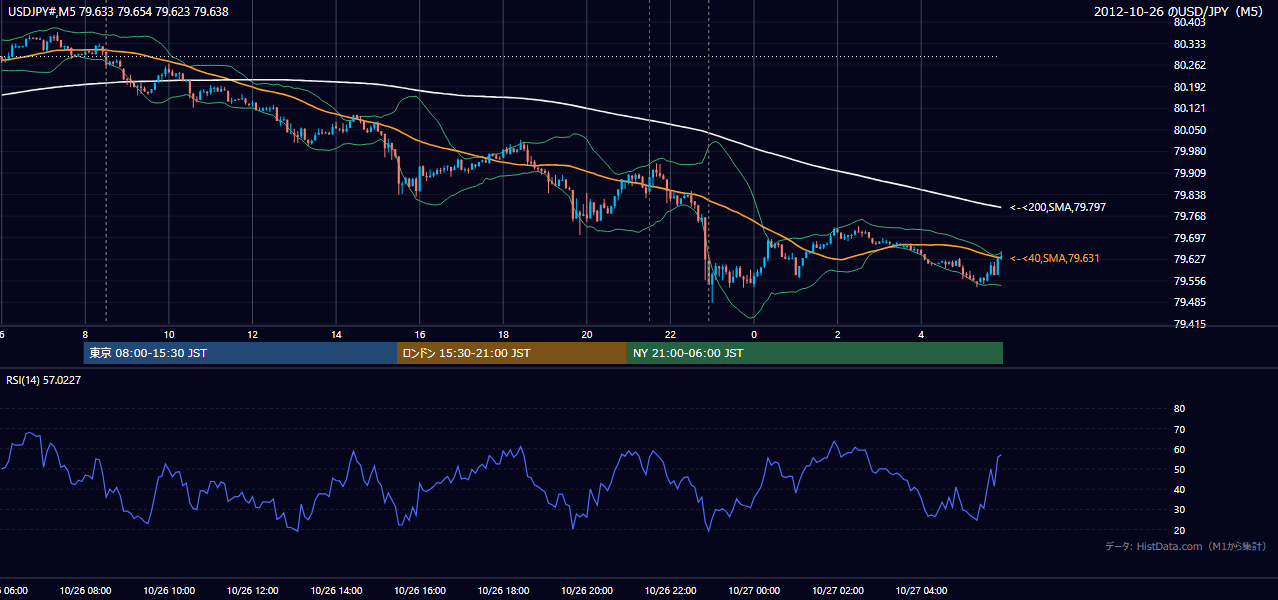Click the 10/27 02:00 time label
Screen dimensions: 1278x600
click(x=838, y=591)
